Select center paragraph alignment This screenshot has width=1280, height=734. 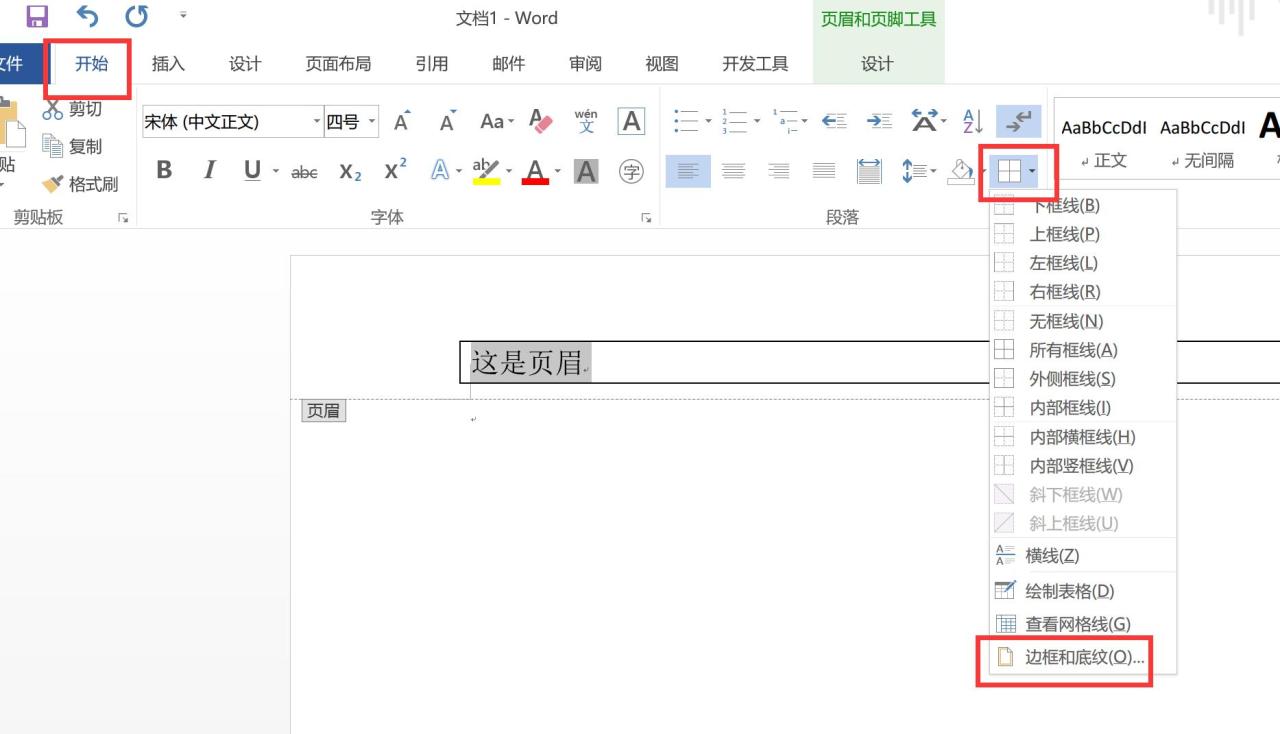(734, 171)
